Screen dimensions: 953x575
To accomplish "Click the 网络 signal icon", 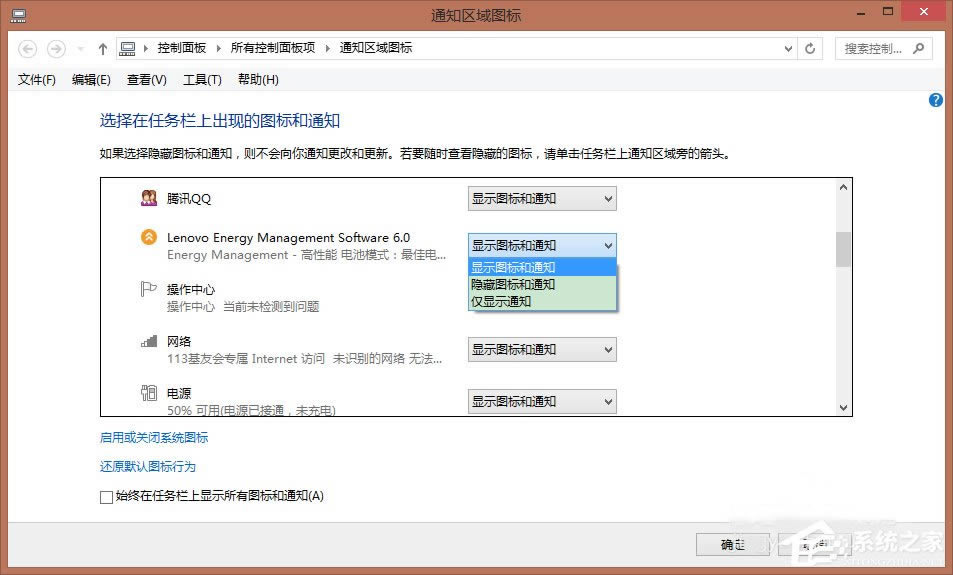I will click(x=149, y=341).
